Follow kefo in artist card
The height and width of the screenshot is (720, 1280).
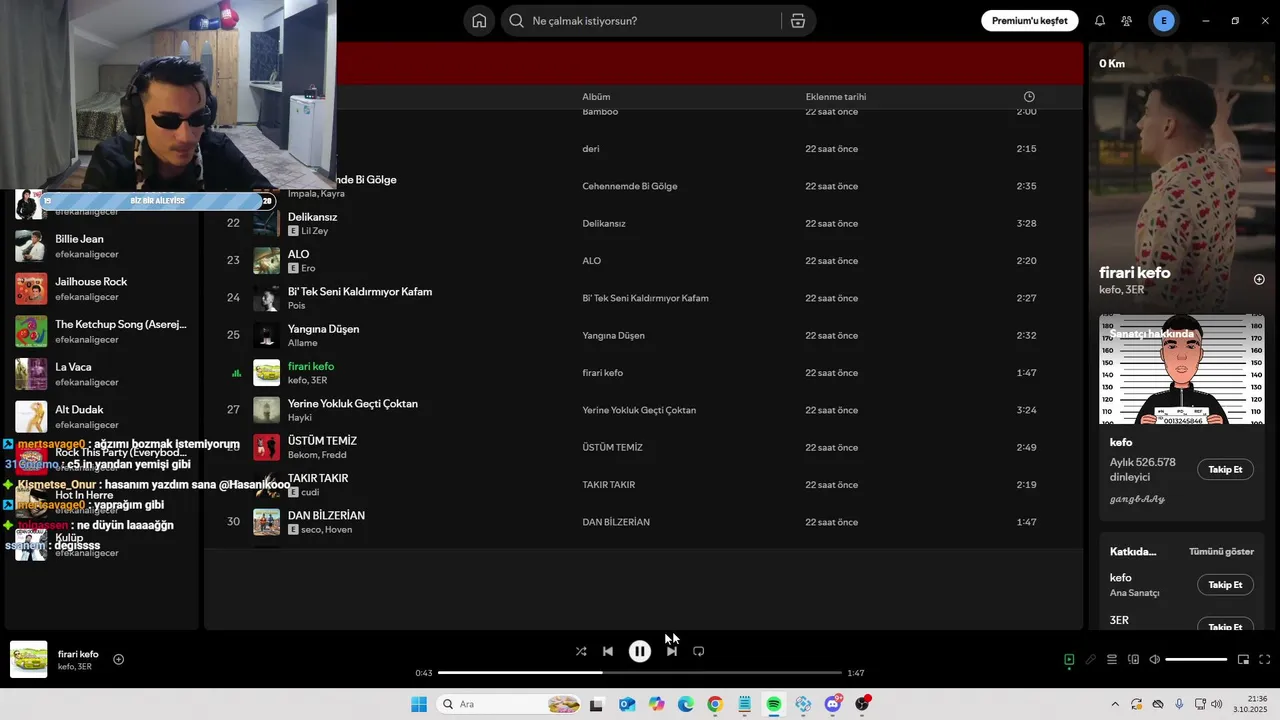tap(1225, 470)
